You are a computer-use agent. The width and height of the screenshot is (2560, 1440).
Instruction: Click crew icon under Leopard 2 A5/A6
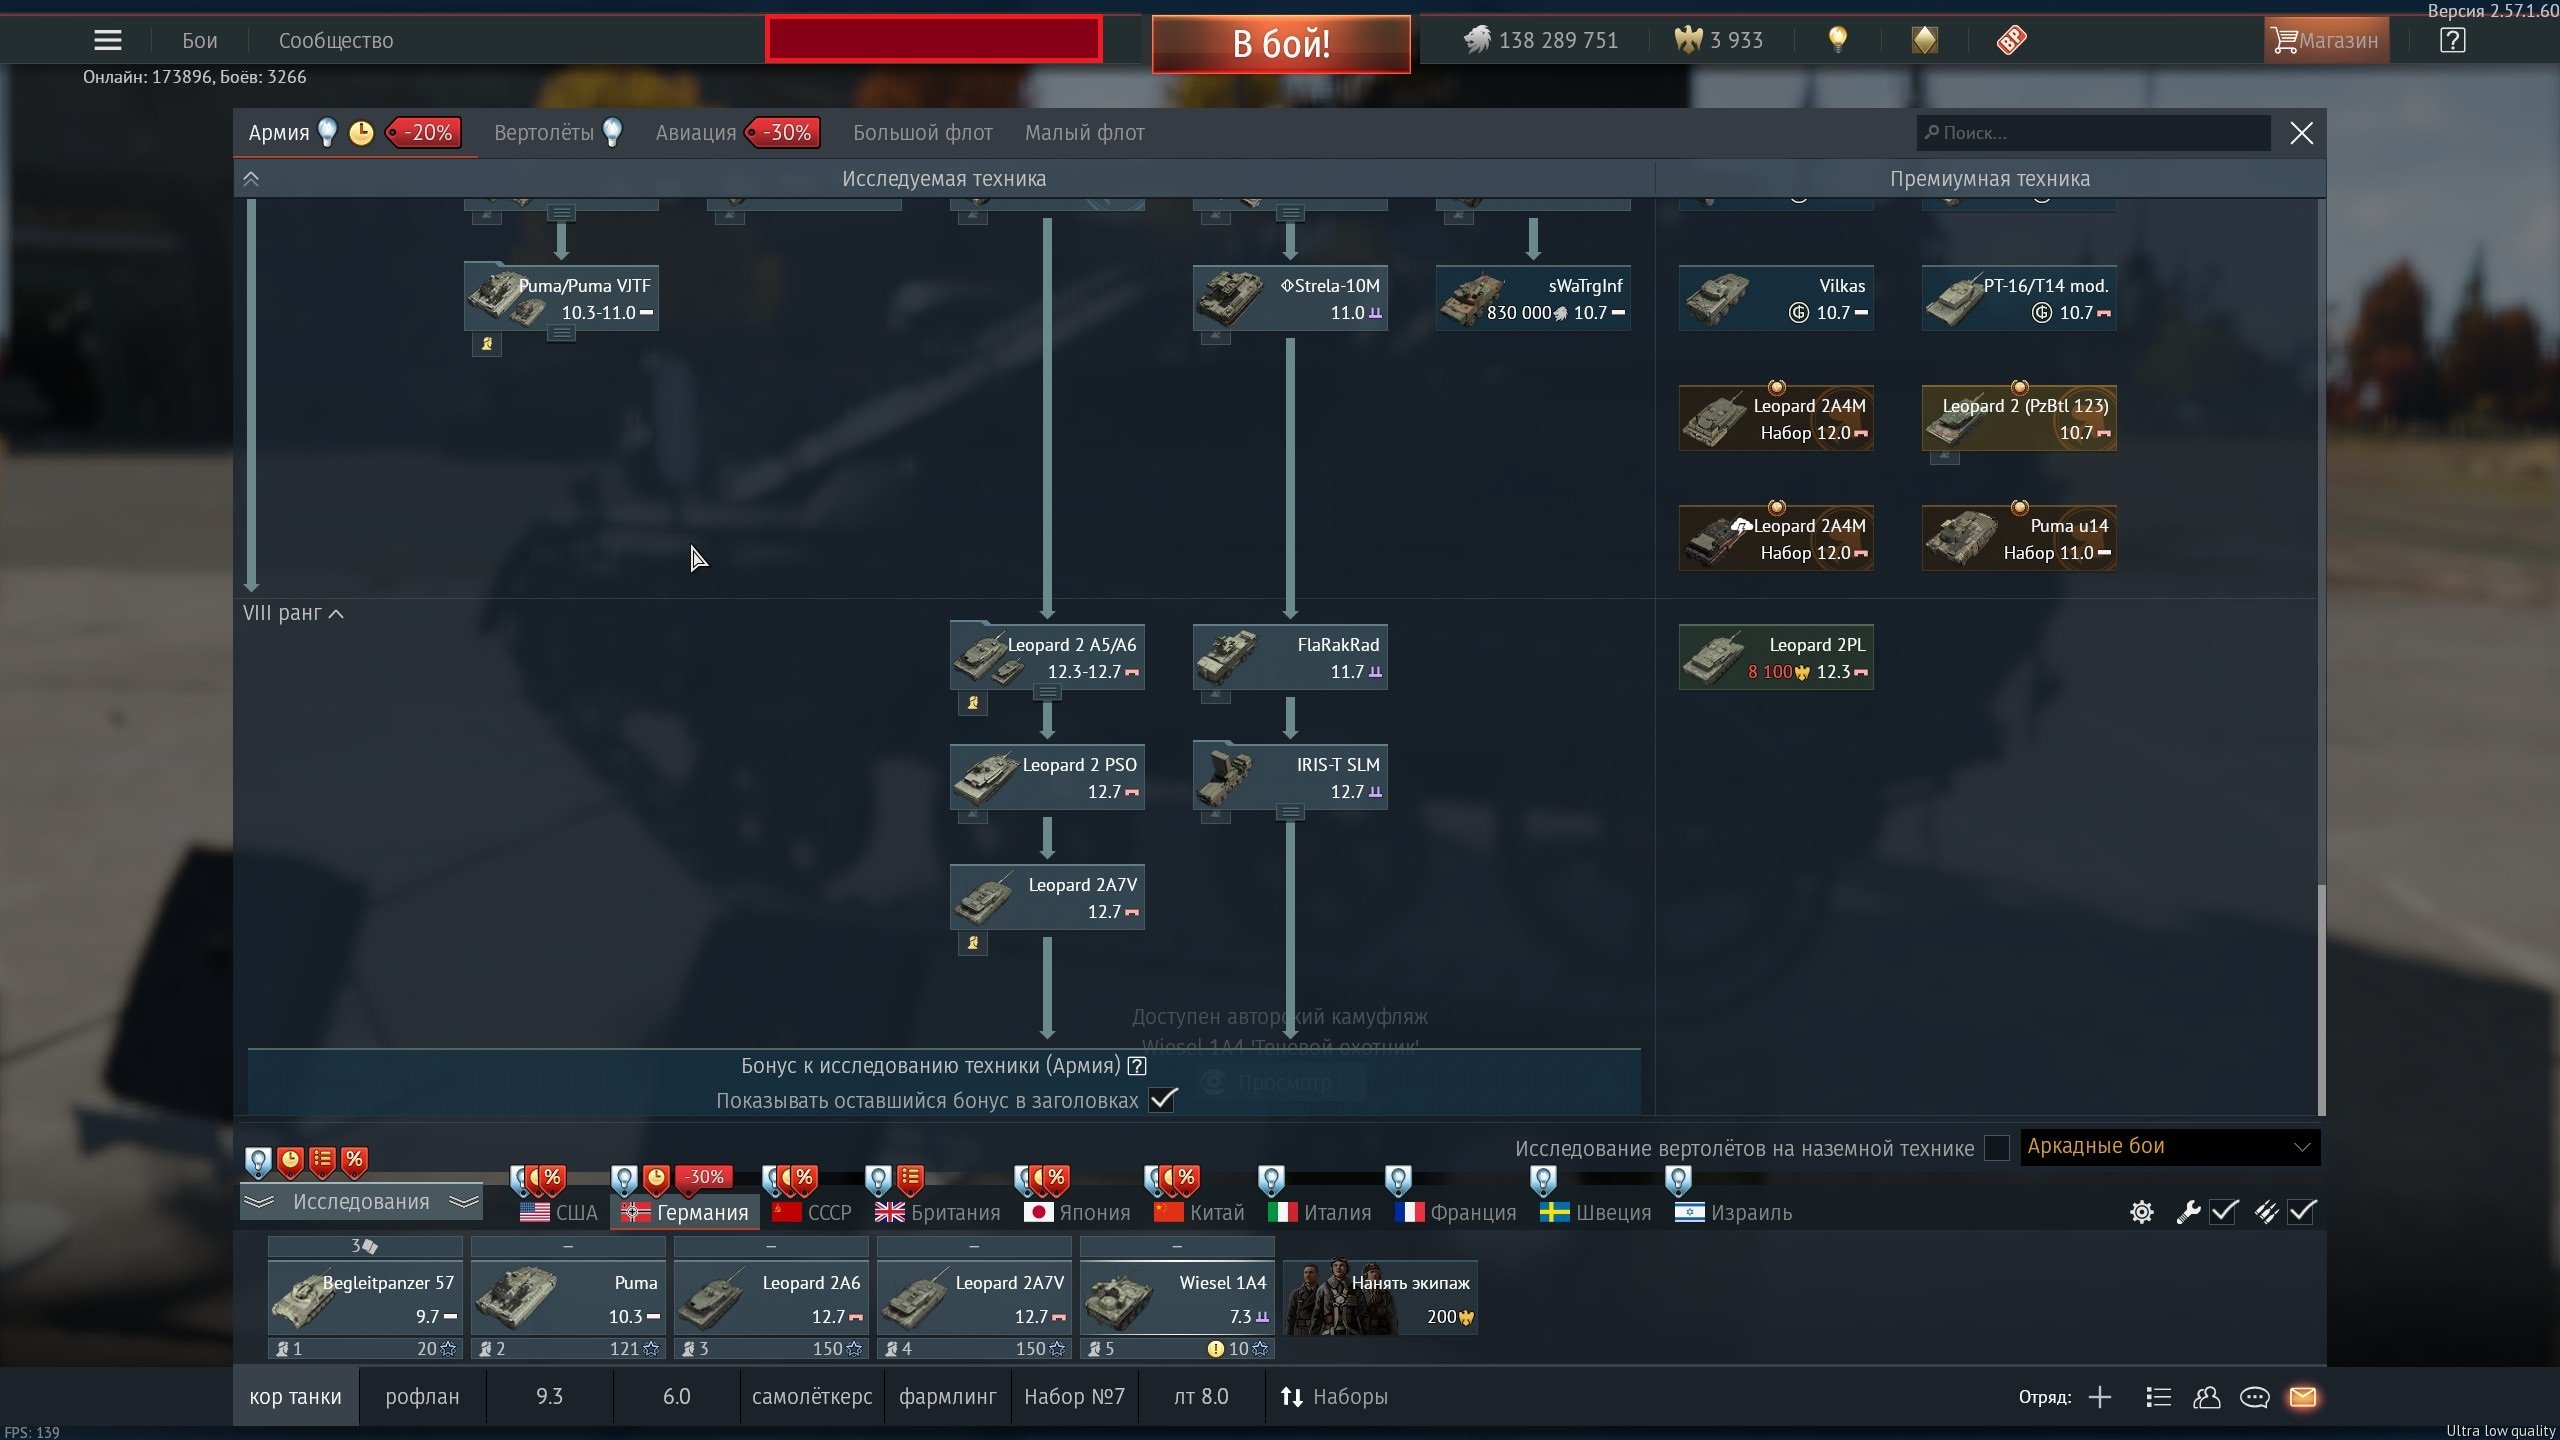(973, 703)
